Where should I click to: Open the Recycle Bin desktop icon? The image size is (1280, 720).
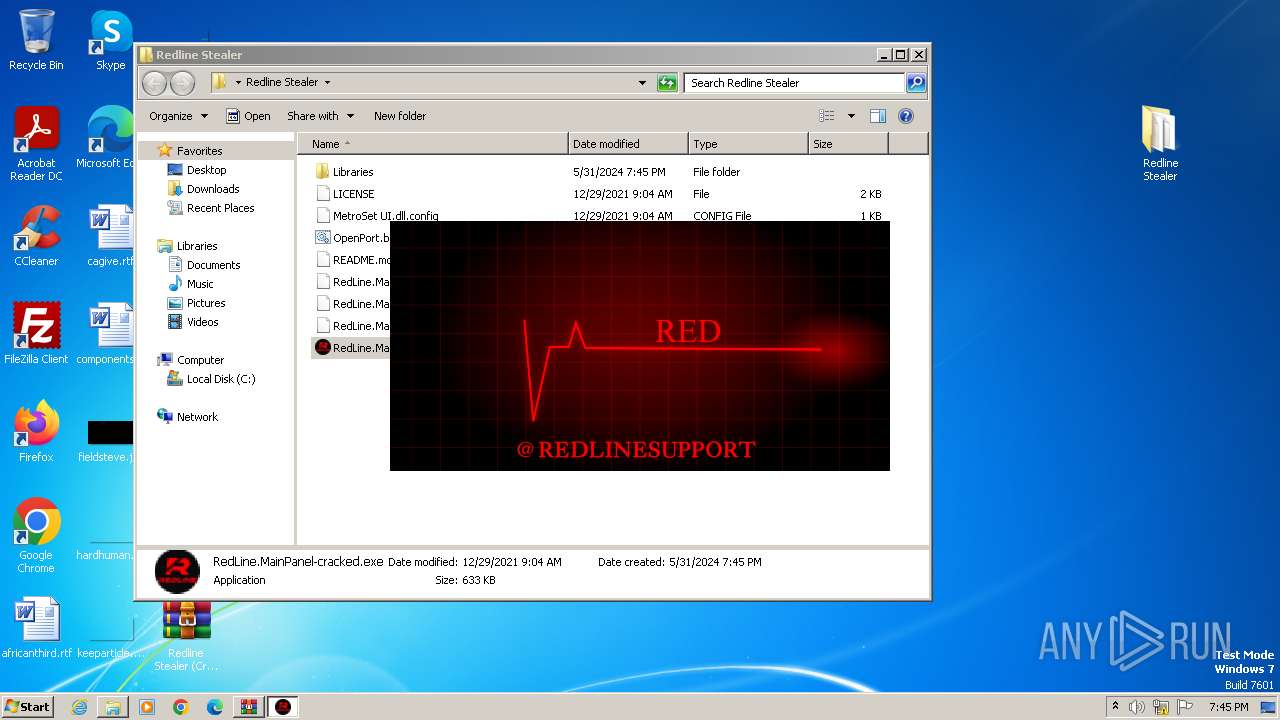click(36, 40)
